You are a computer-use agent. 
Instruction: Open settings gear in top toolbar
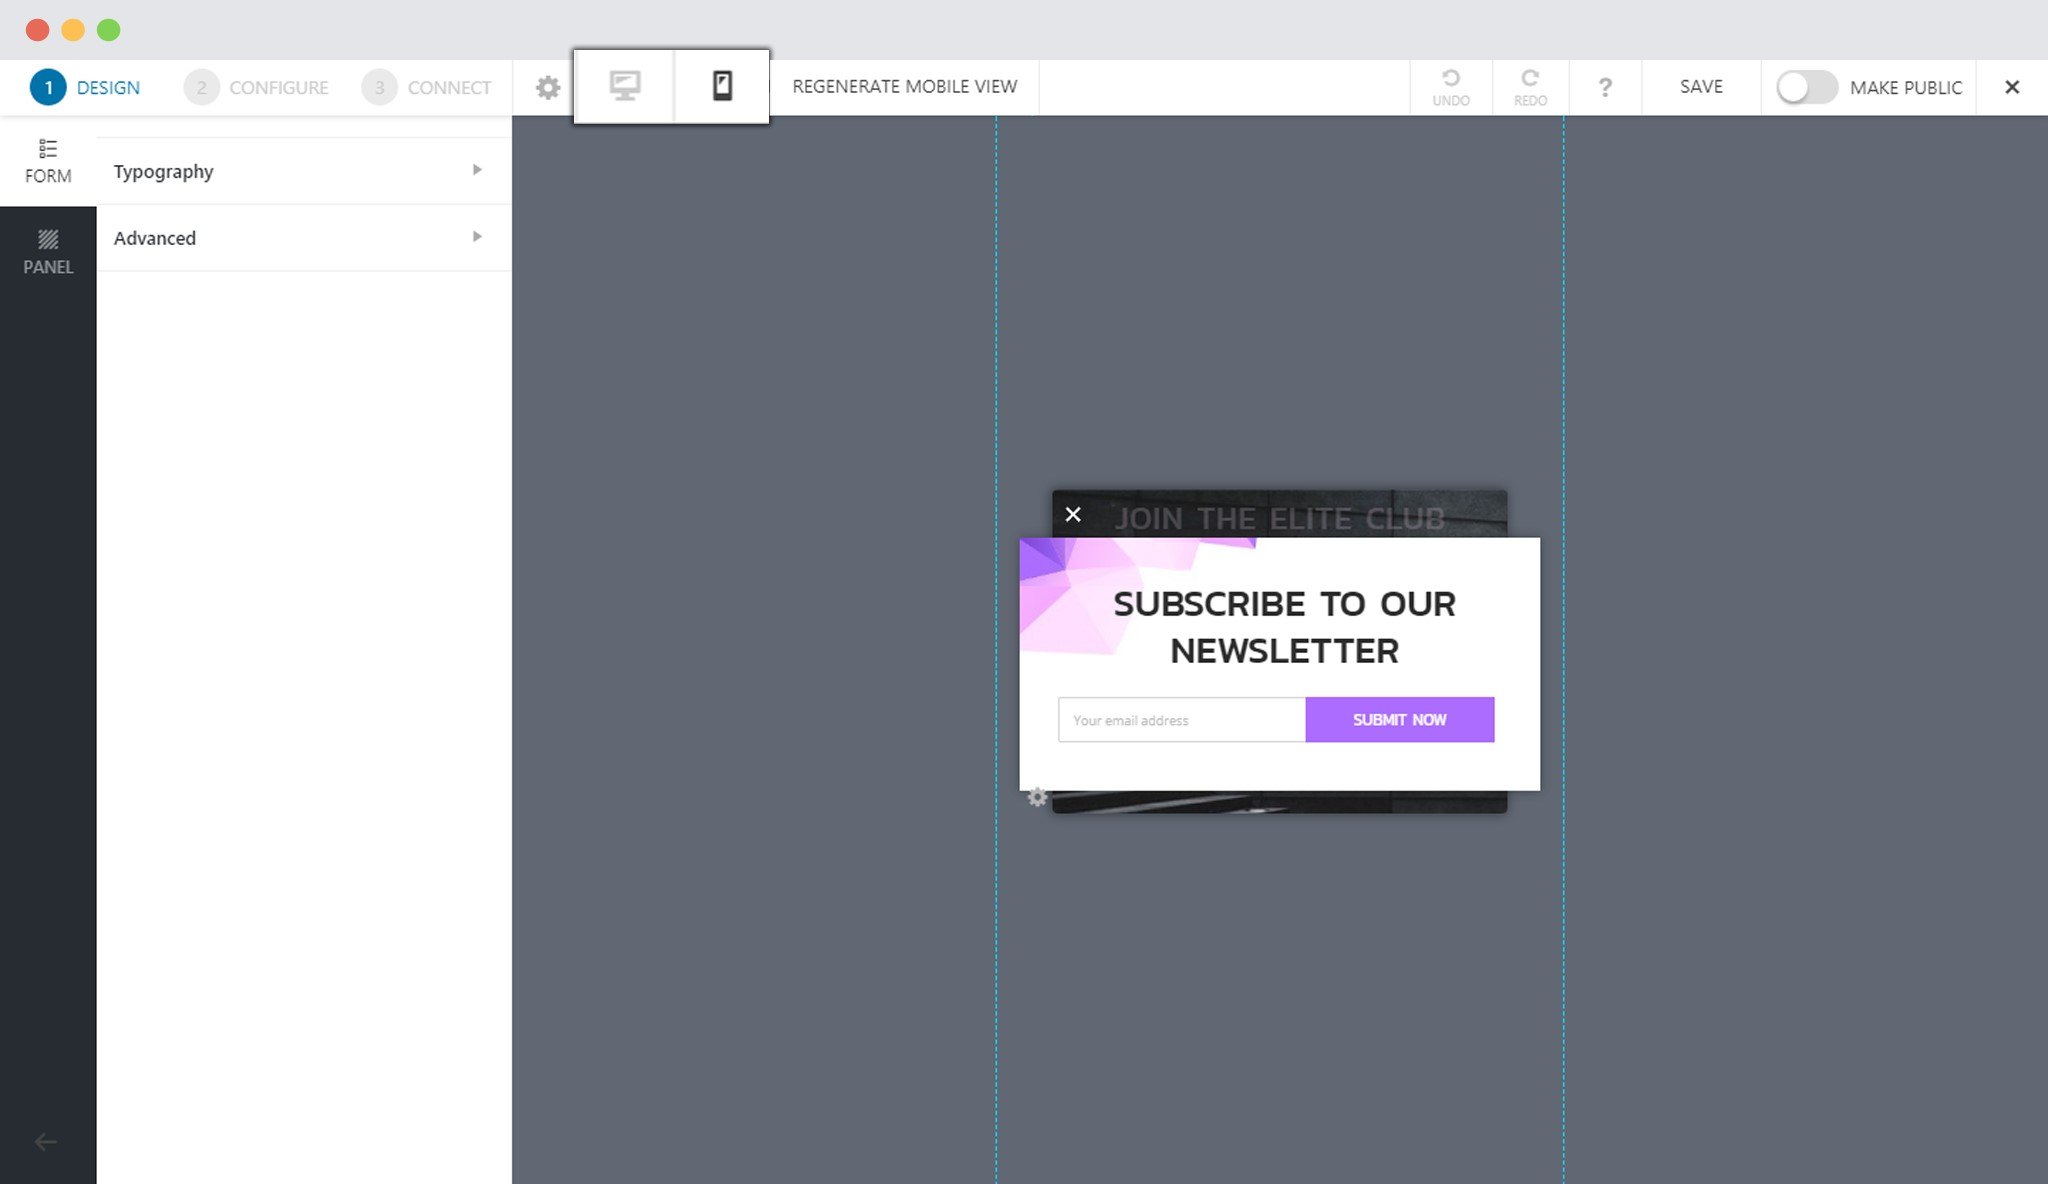(x=548, y=87)
